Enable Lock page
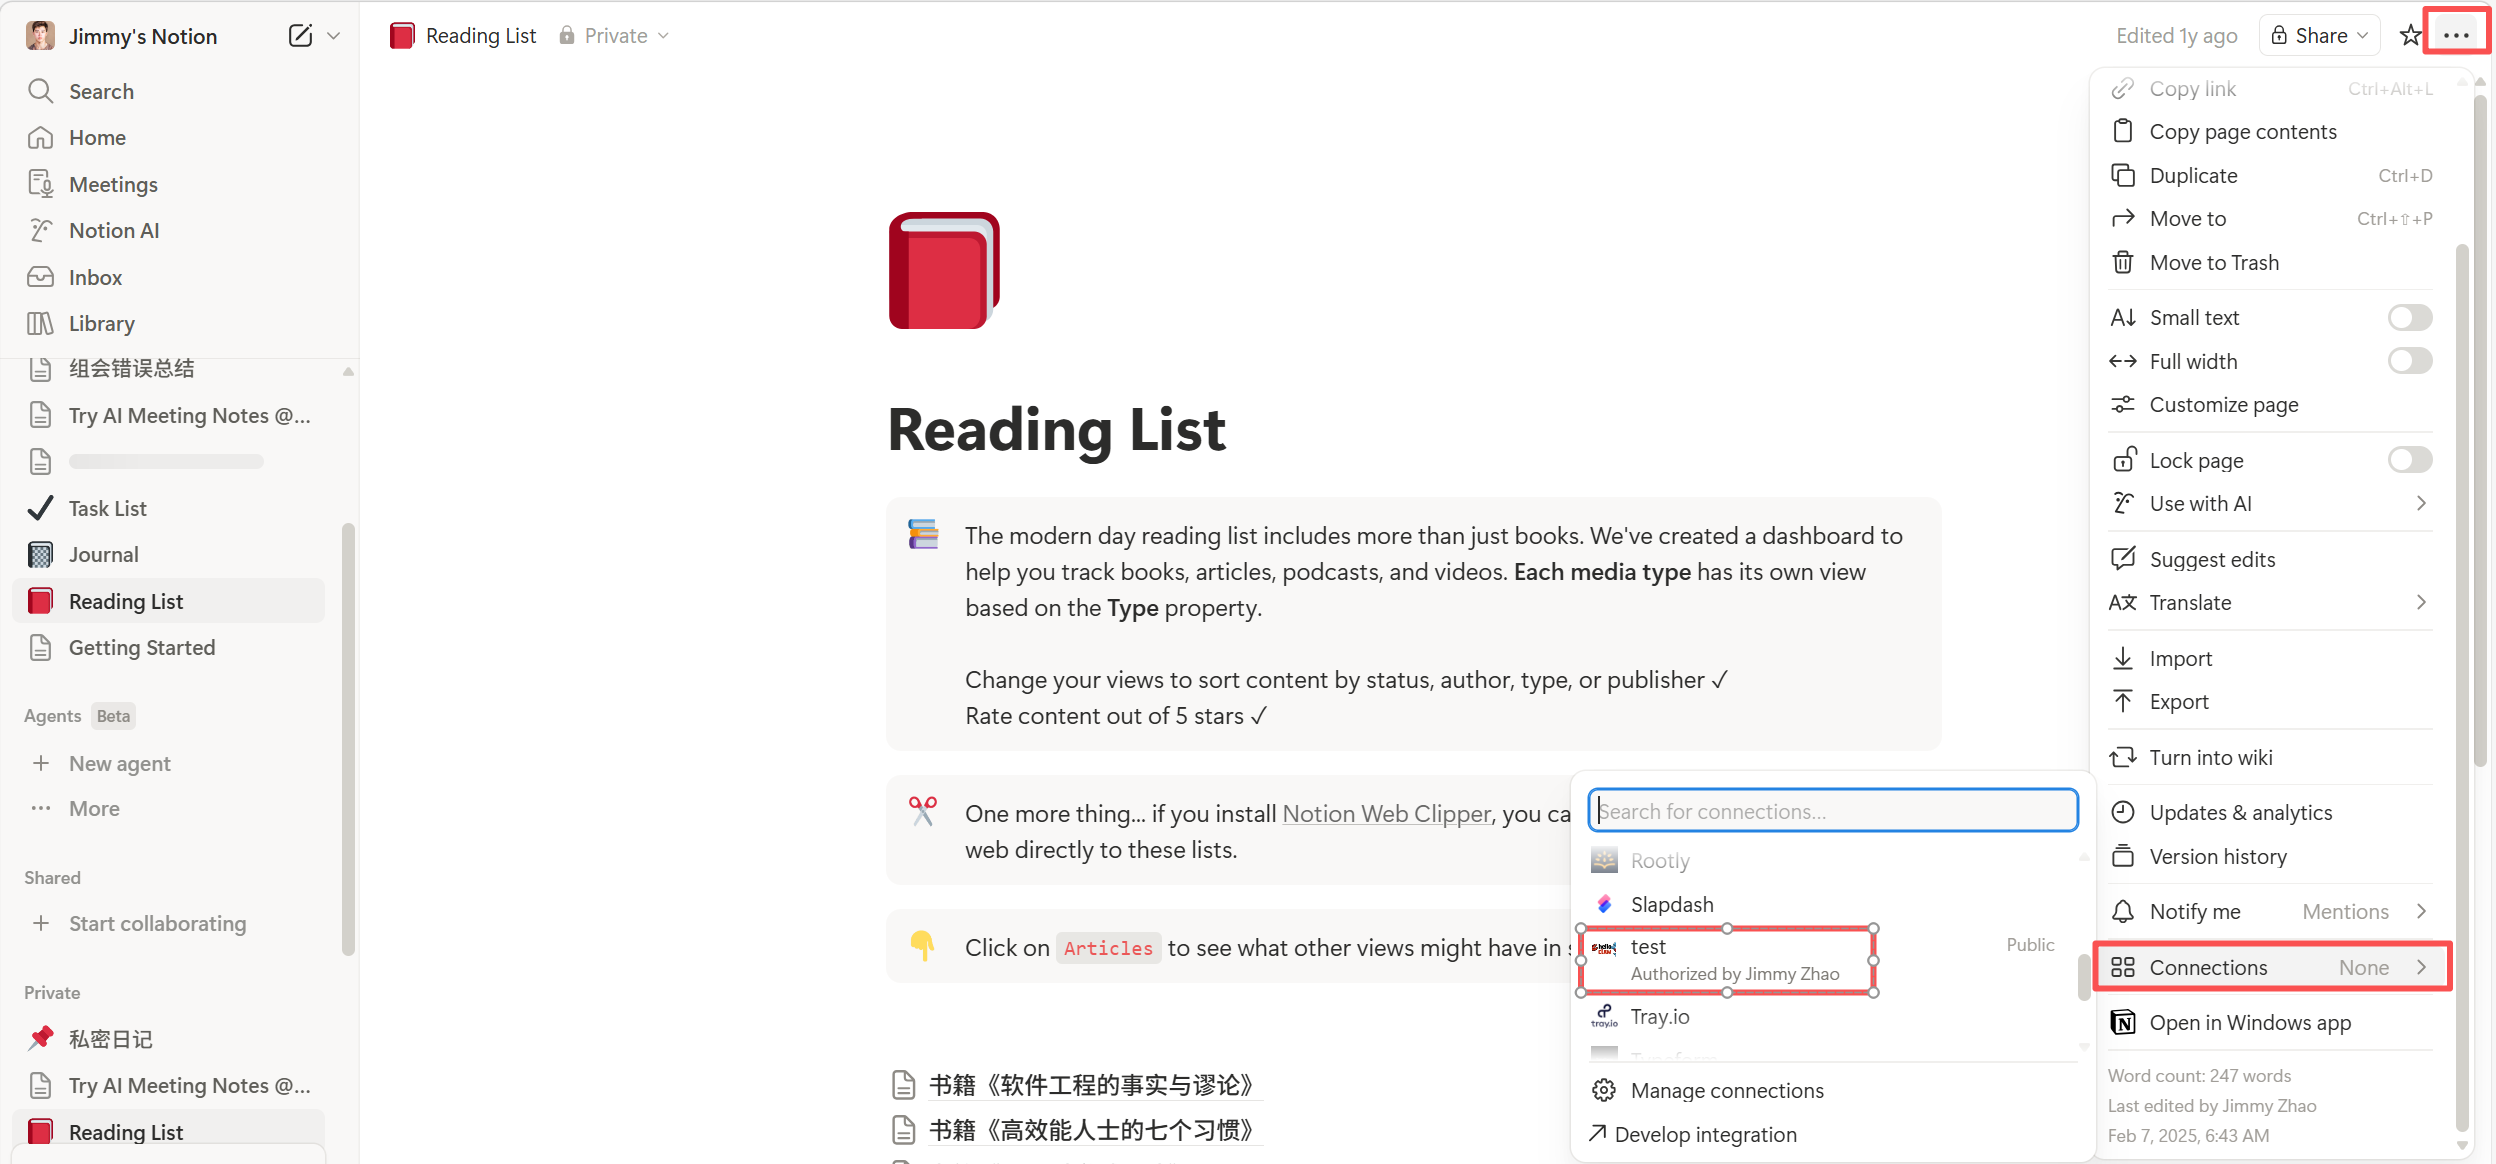The height and width of the screenshot is (1164, 2496). coord(2408,459)
